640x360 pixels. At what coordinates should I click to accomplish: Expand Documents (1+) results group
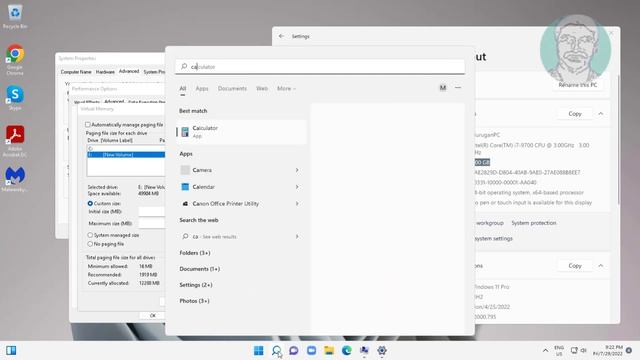[x=200, y=269]
